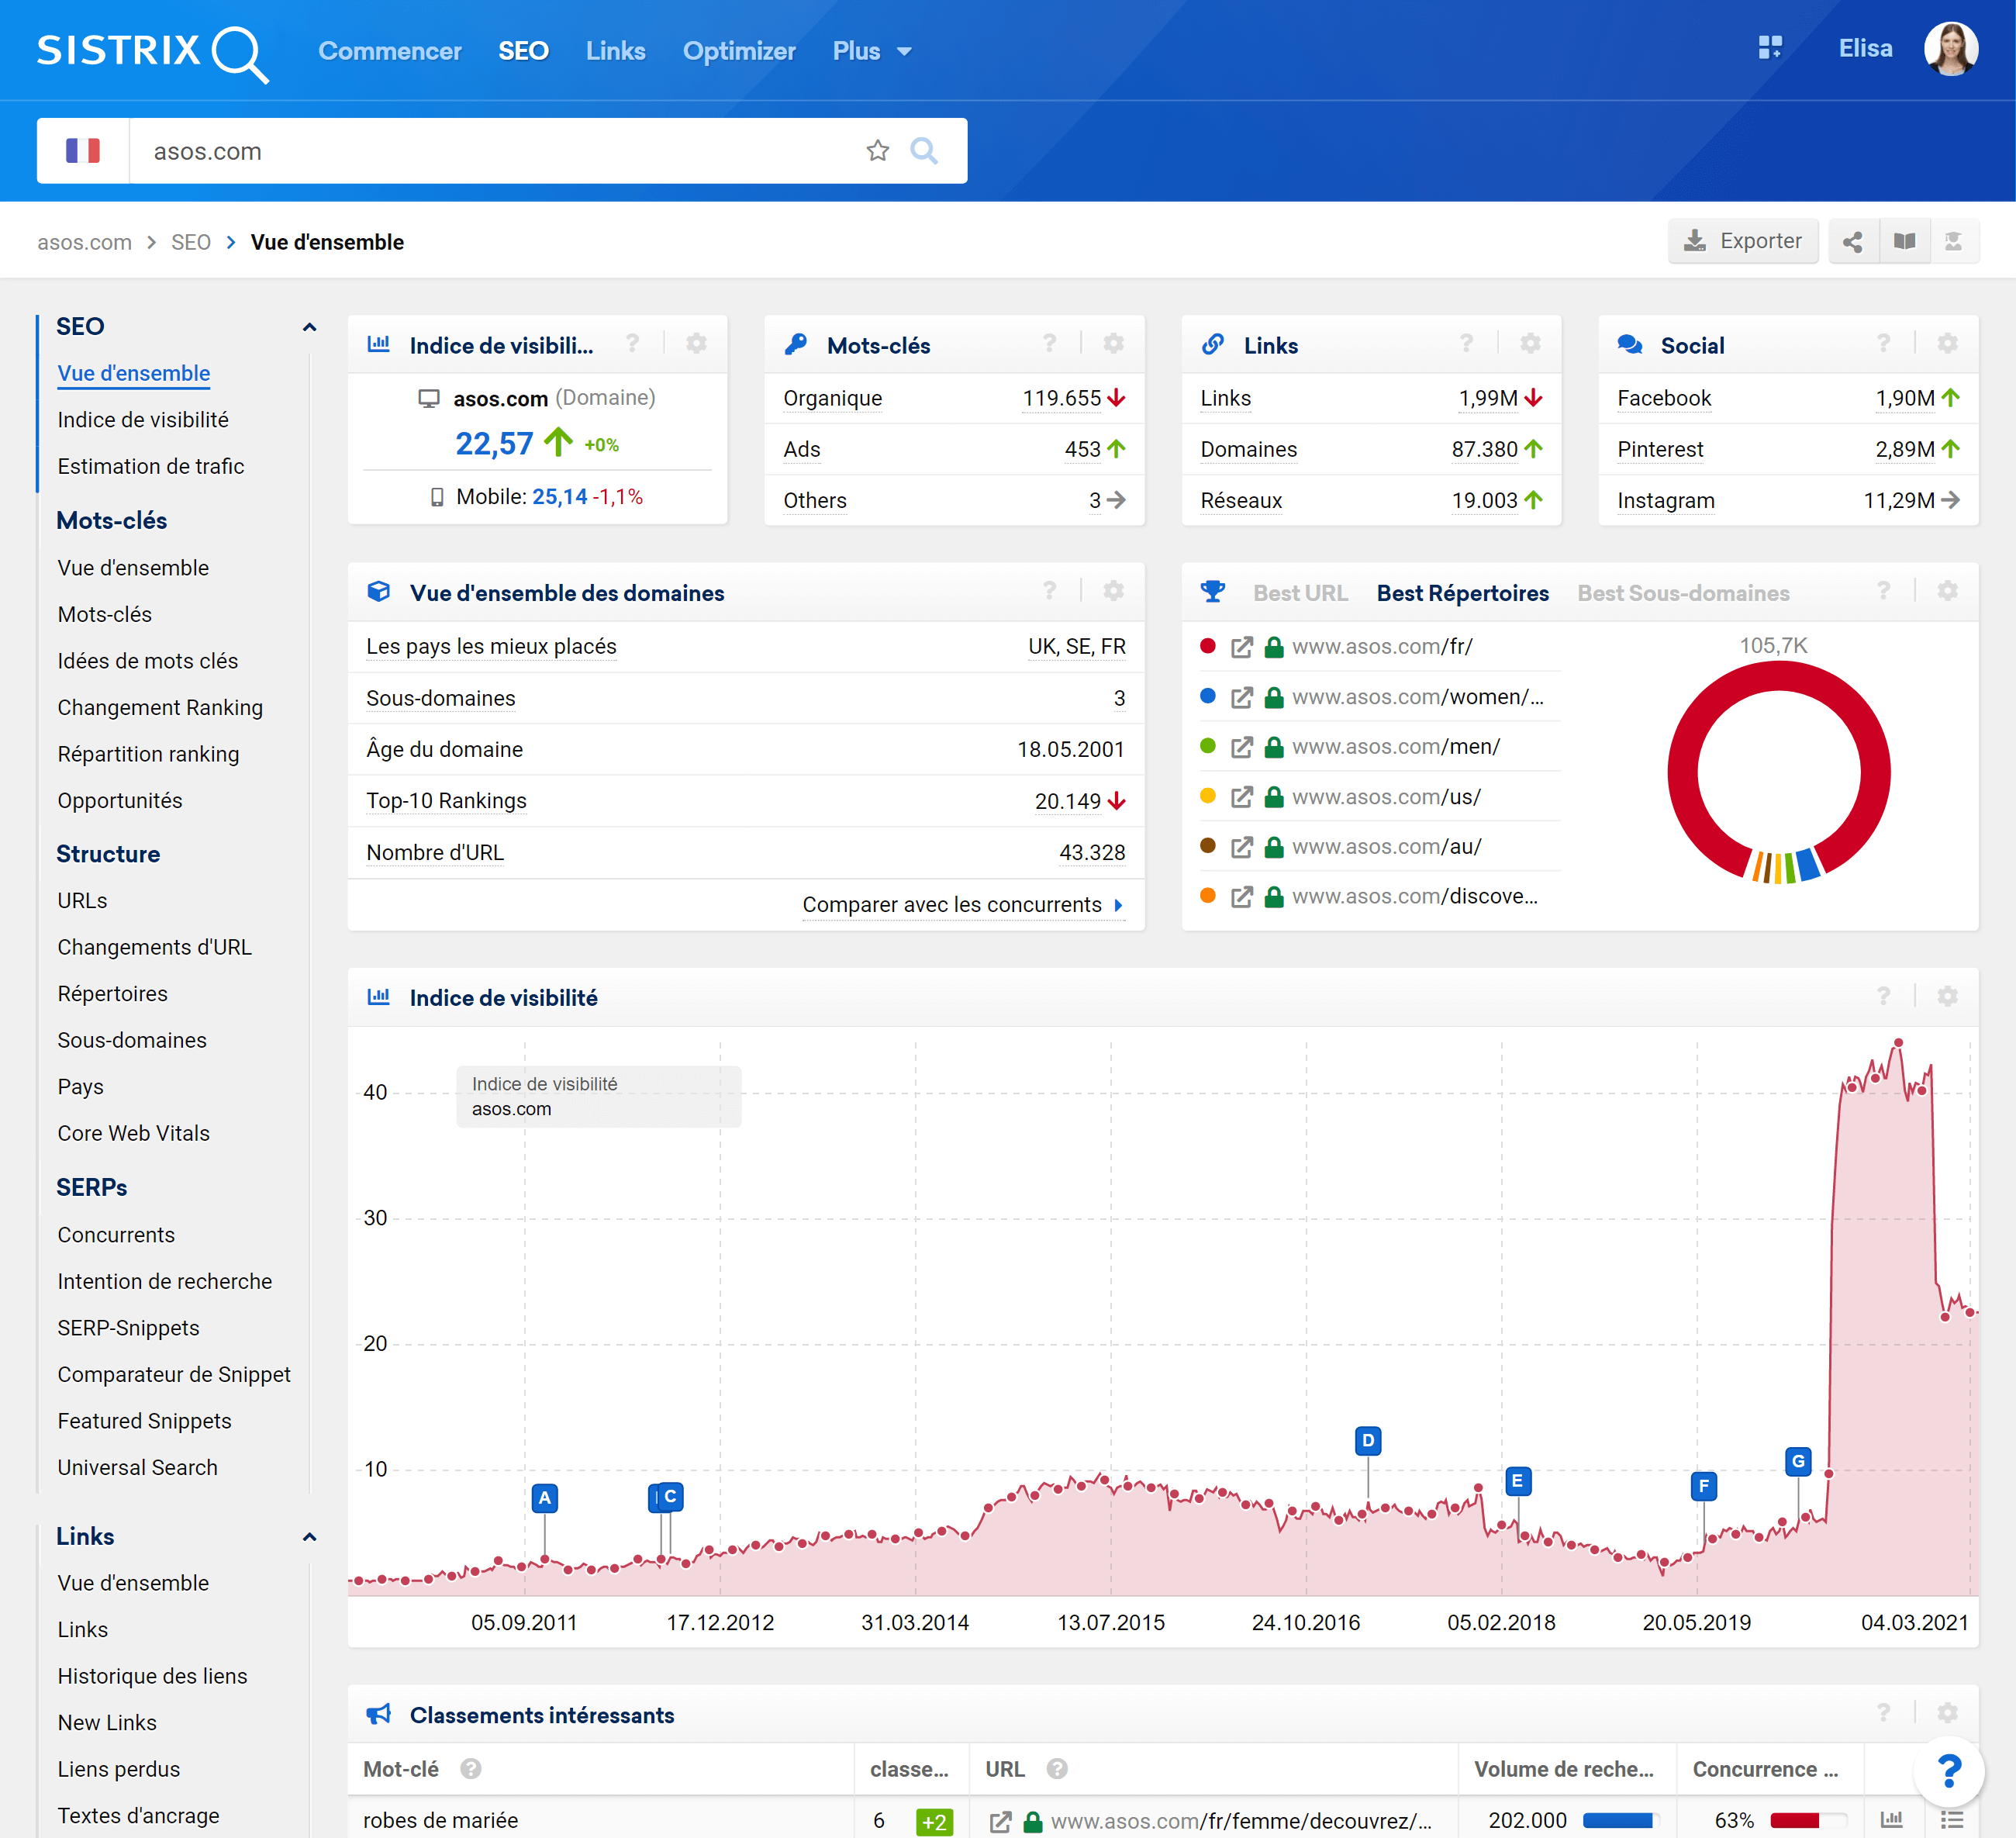Click help icon beside URL column
The width and height of the screenshot is (2016, 1838).
[x=1057, y=1769]
